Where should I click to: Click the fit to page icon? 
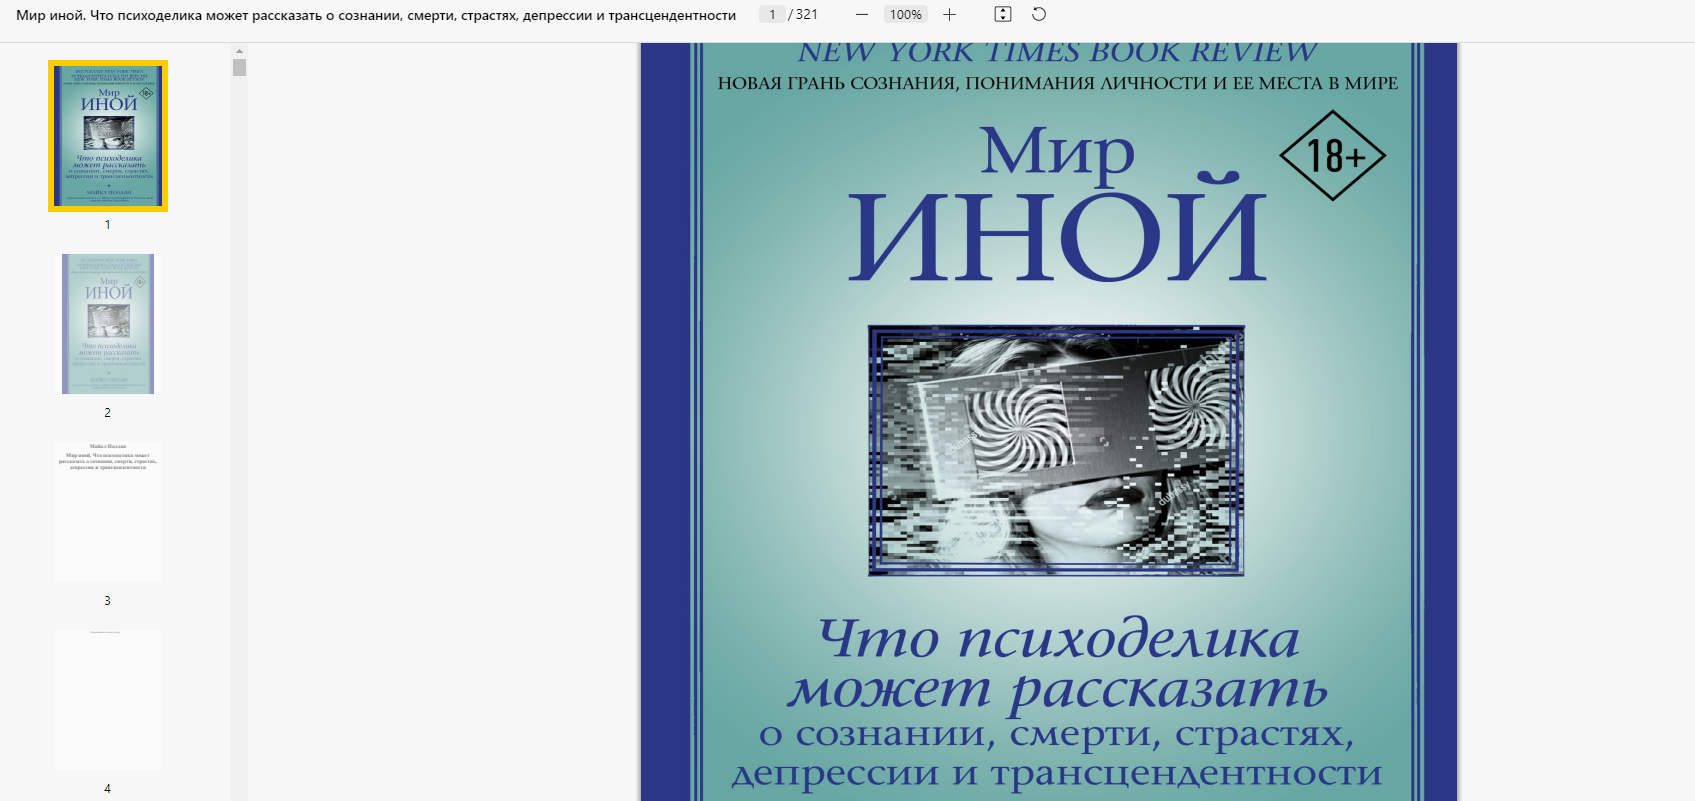(1003, 14)
